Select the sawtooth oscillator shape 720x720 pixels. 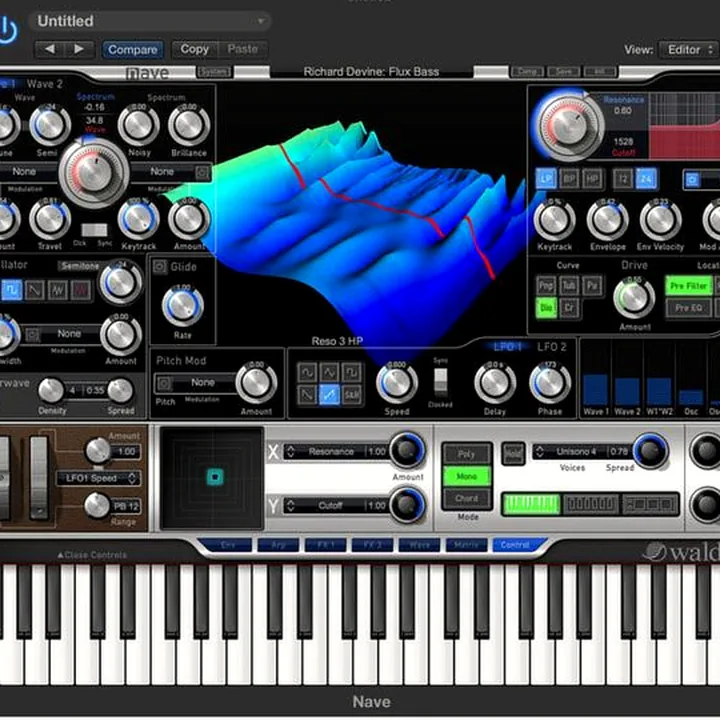tap(35, 290)
